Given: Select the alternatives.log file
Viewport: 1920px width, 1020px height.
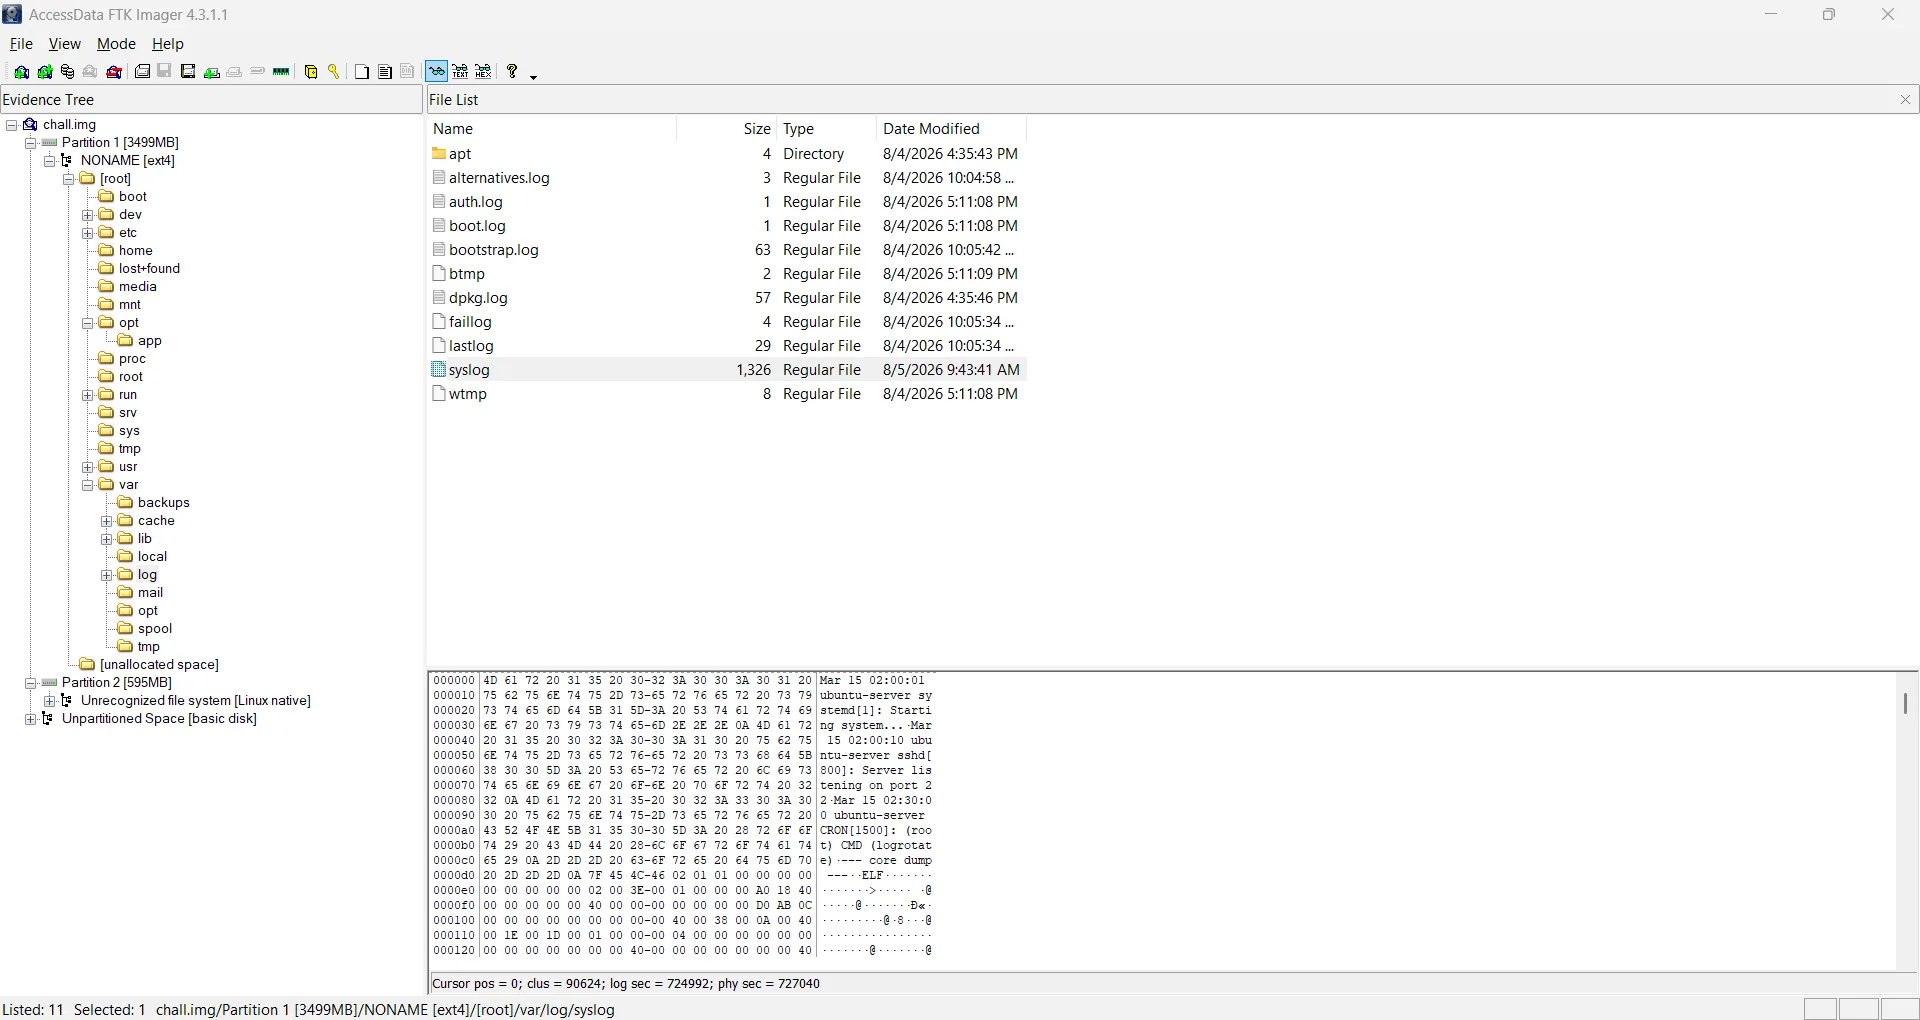Looking at the screenshot, I should click(727, 178).
